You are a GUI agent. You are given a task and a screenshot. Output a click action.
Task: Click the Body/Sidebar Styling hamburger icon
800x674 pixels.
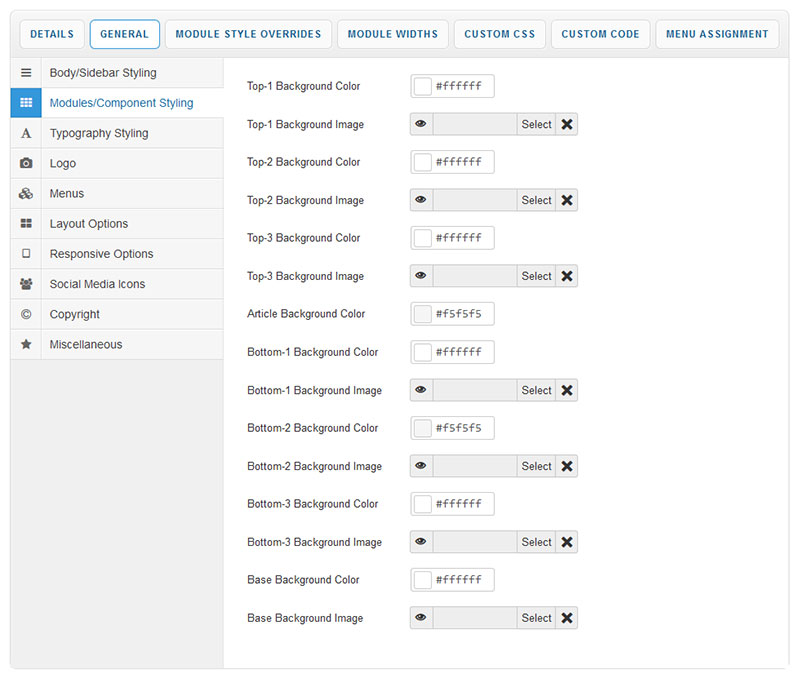[26, 73]
